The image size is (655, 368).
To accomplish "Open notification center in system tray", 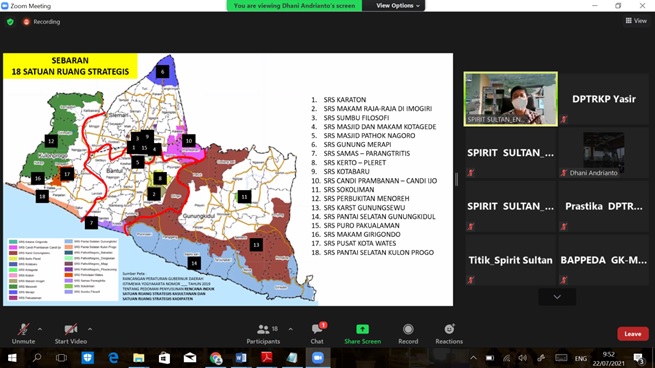I will (x=639, y=358).
